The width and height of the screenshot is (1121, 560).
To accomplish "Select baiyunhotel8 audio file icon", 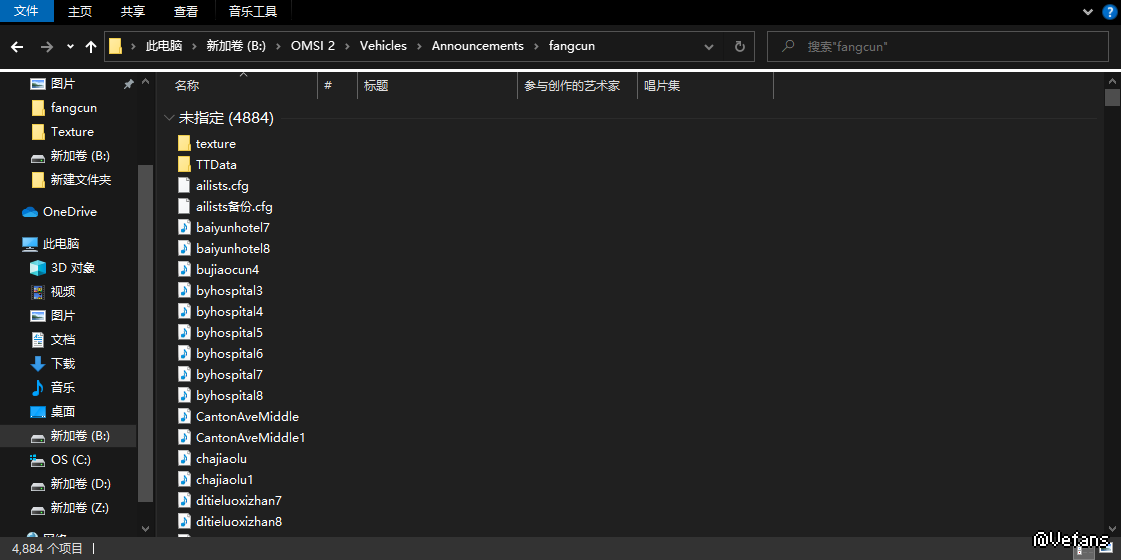I will point(184,249).
